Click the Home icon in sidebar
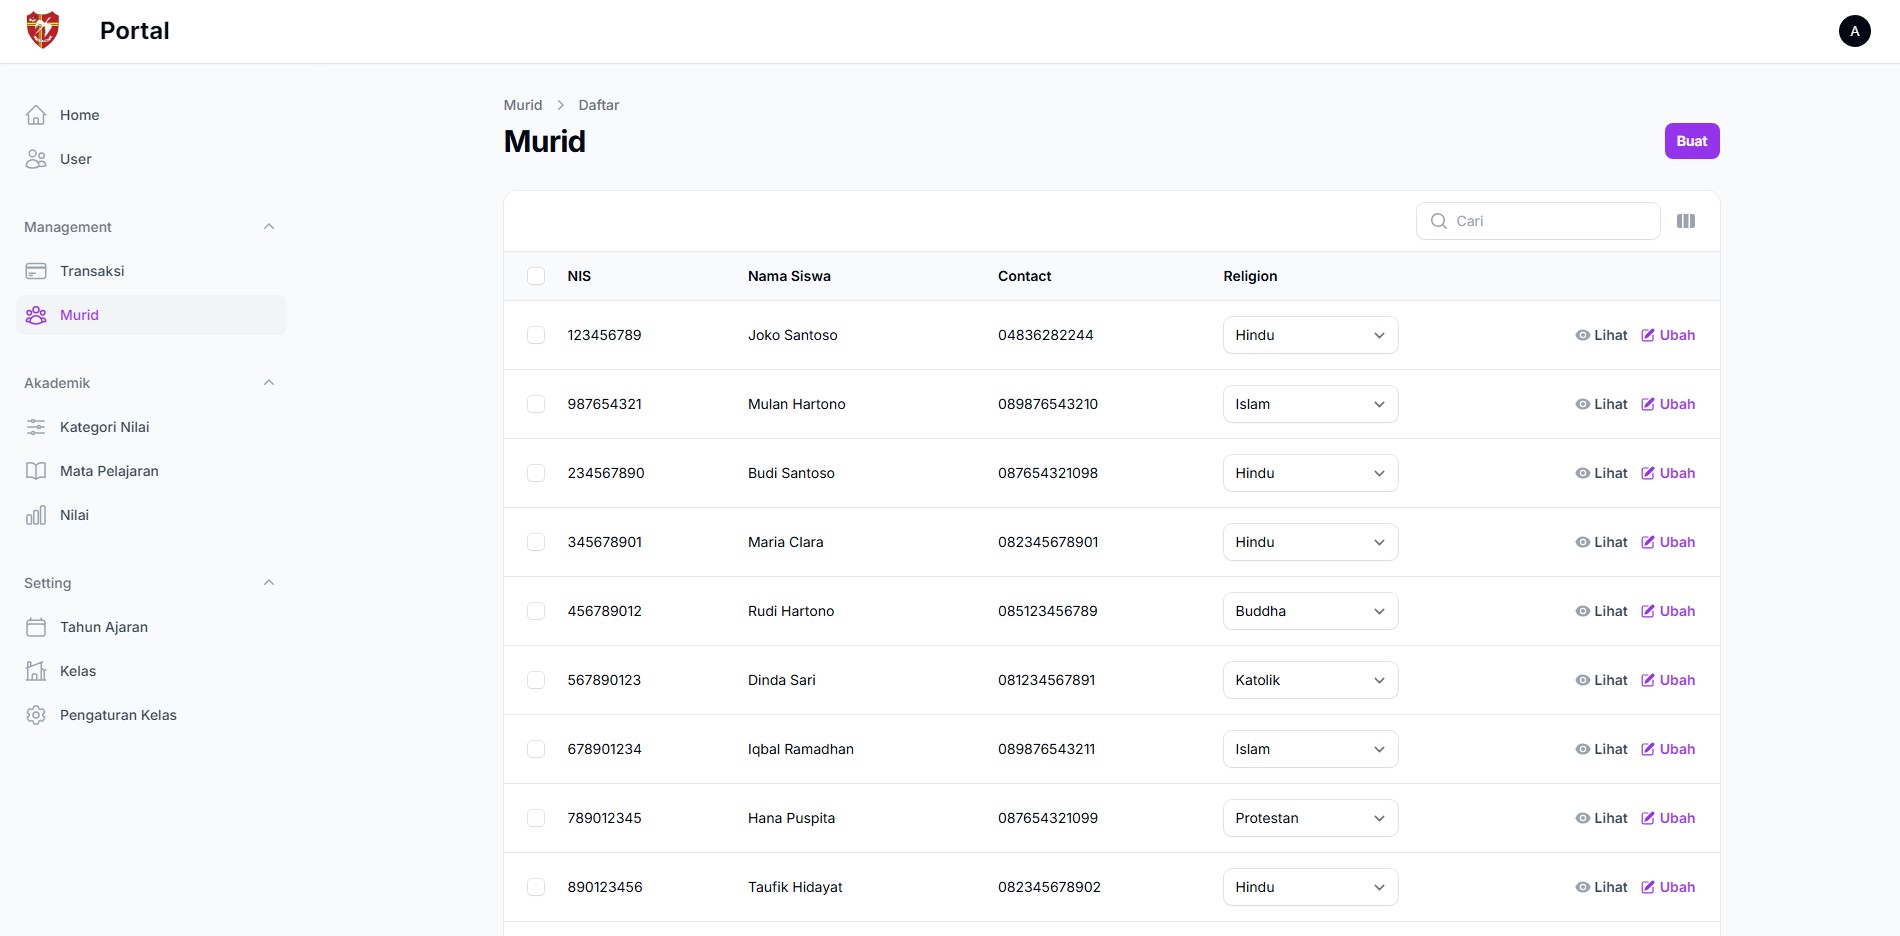 coord(36,115)
